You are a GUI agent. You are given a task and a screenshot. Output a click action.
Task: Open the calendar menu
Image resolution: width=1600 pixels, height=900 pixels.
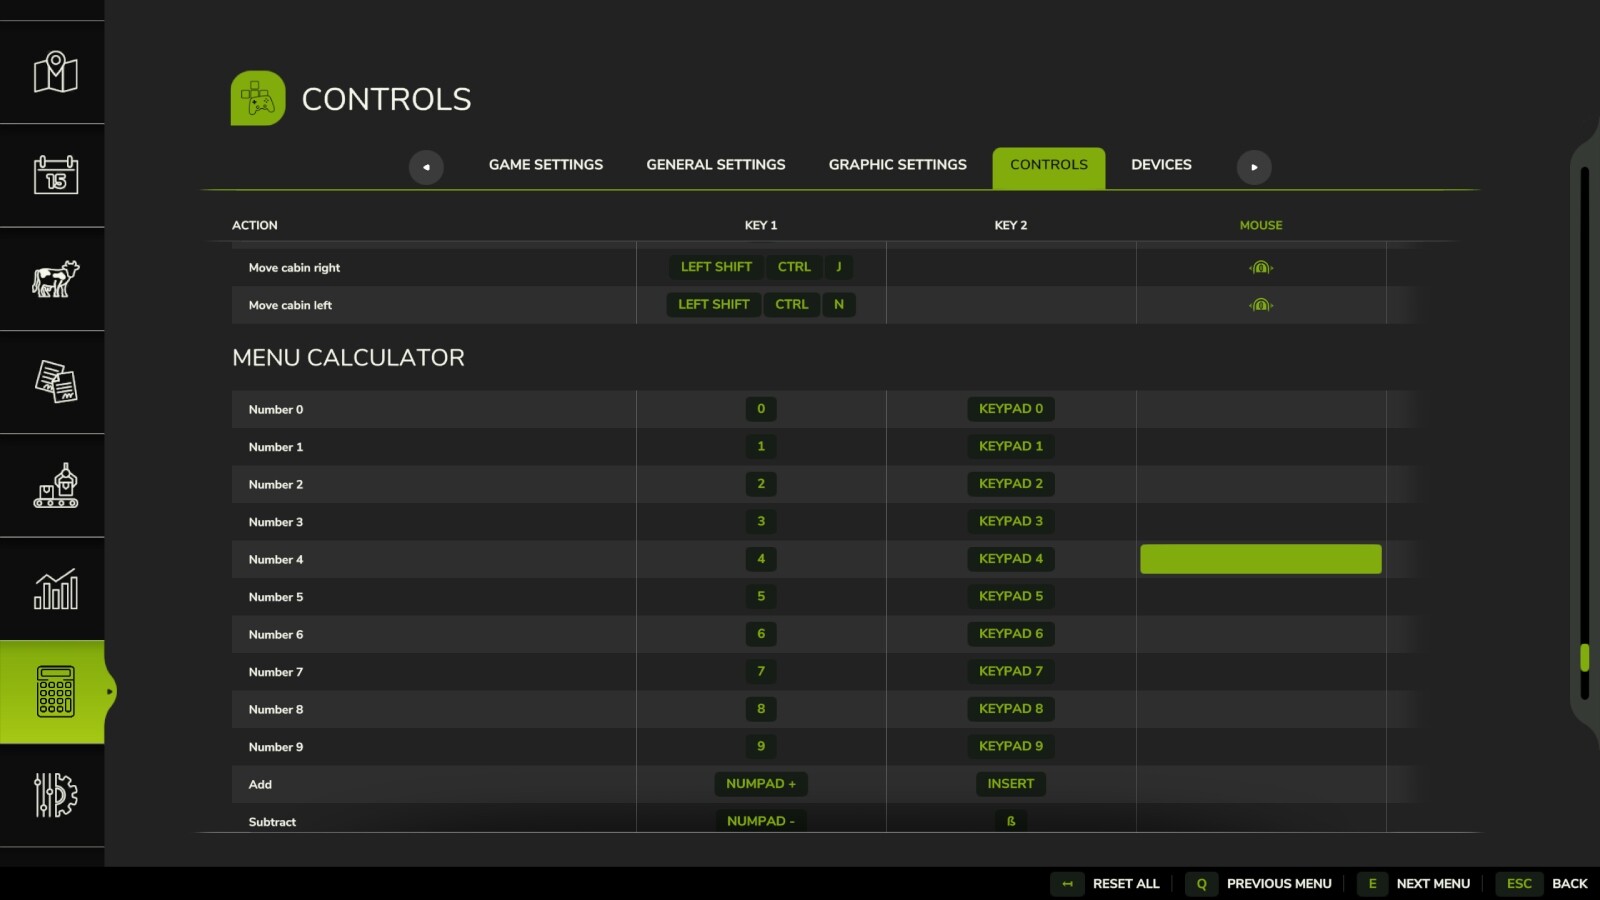53,175
